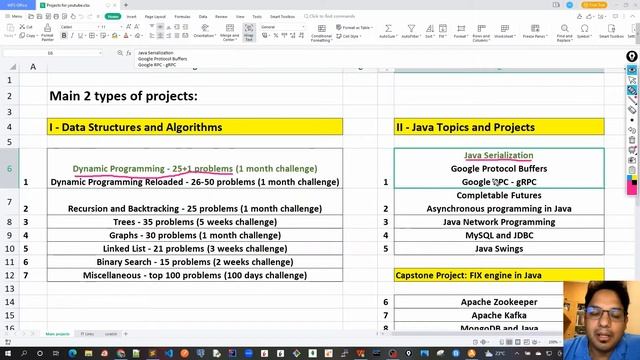
Task: Open the Page Layout ribbon tab
Action: coord(155,16)
